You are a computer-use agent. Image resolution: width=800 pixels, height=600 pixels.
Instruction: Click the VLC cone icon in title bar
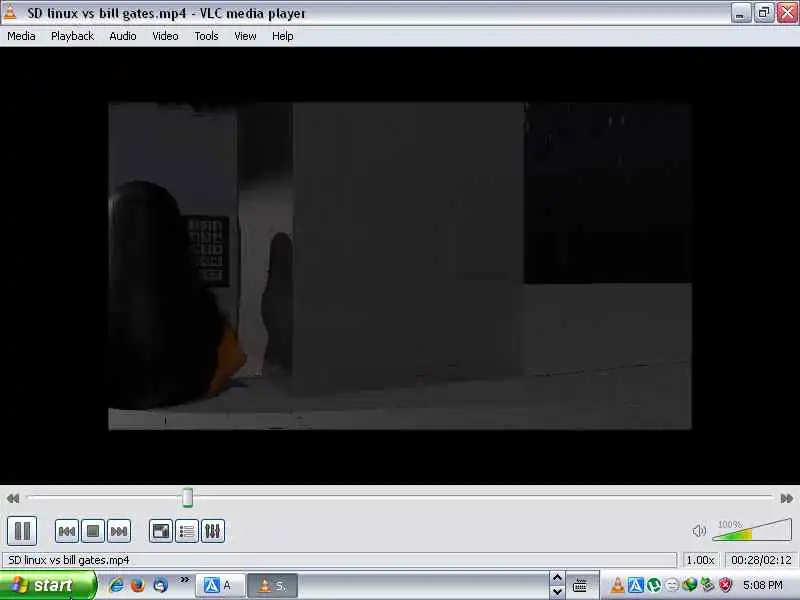coord(10,13)
